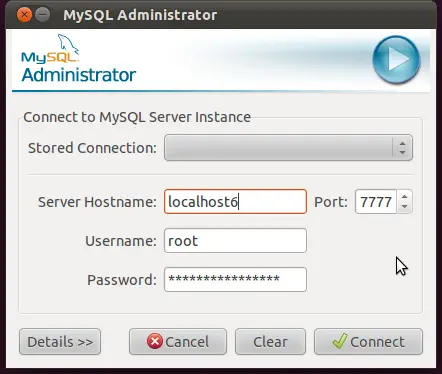This screenshot has width=442, height=374.
Task: Decrease the Port value with down arrow
Action: point(404,207)
